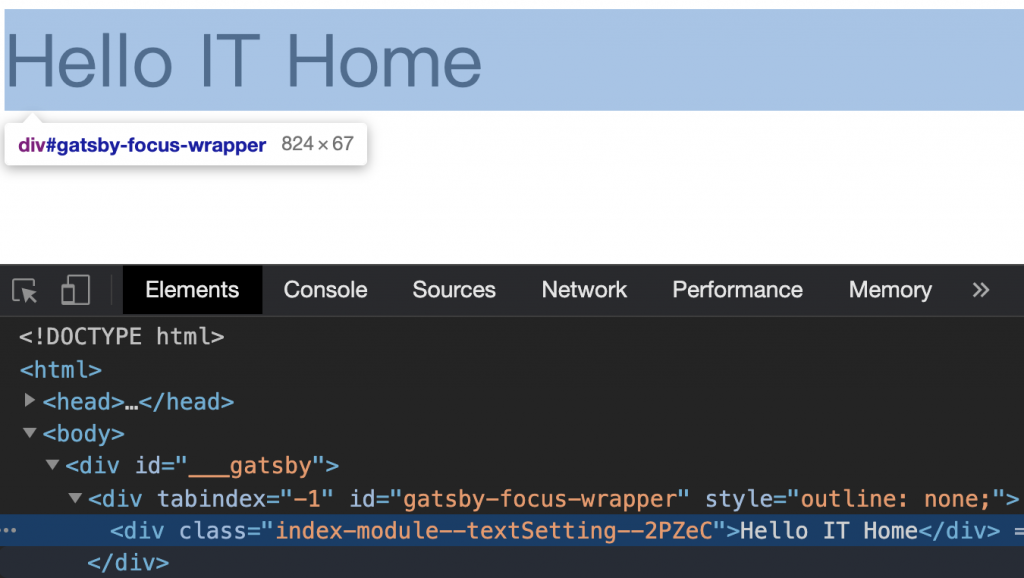Click the ellipsis beside the selected node

click(x=9, y=530)
